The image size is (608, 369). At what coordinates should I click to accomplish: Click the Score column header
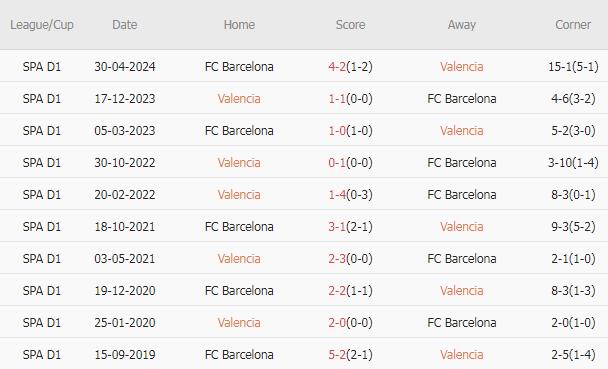pyautogui.click(x=350, y=25)
